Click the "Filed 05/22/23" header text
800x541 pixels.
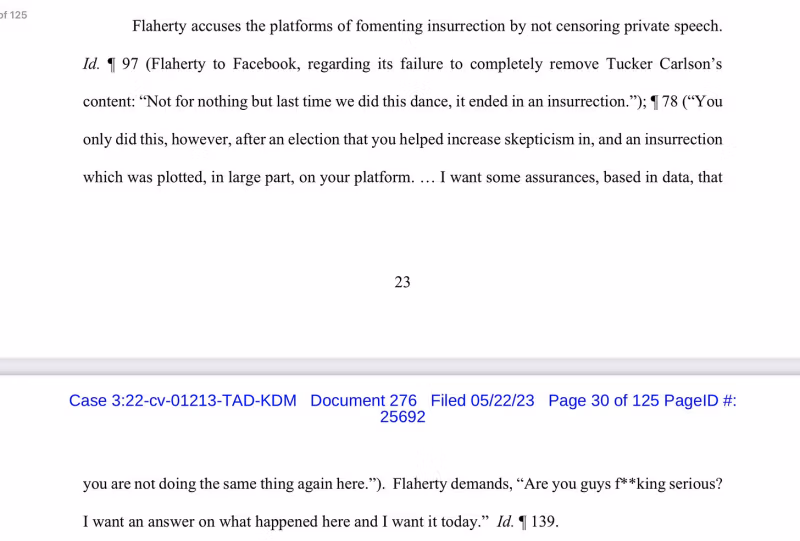click(482, 401)
